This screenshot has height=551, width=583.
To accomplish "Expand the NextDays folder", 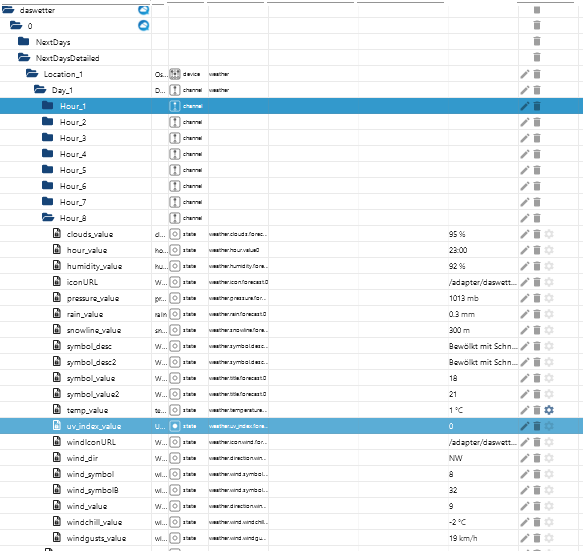I will click(23, 41).
